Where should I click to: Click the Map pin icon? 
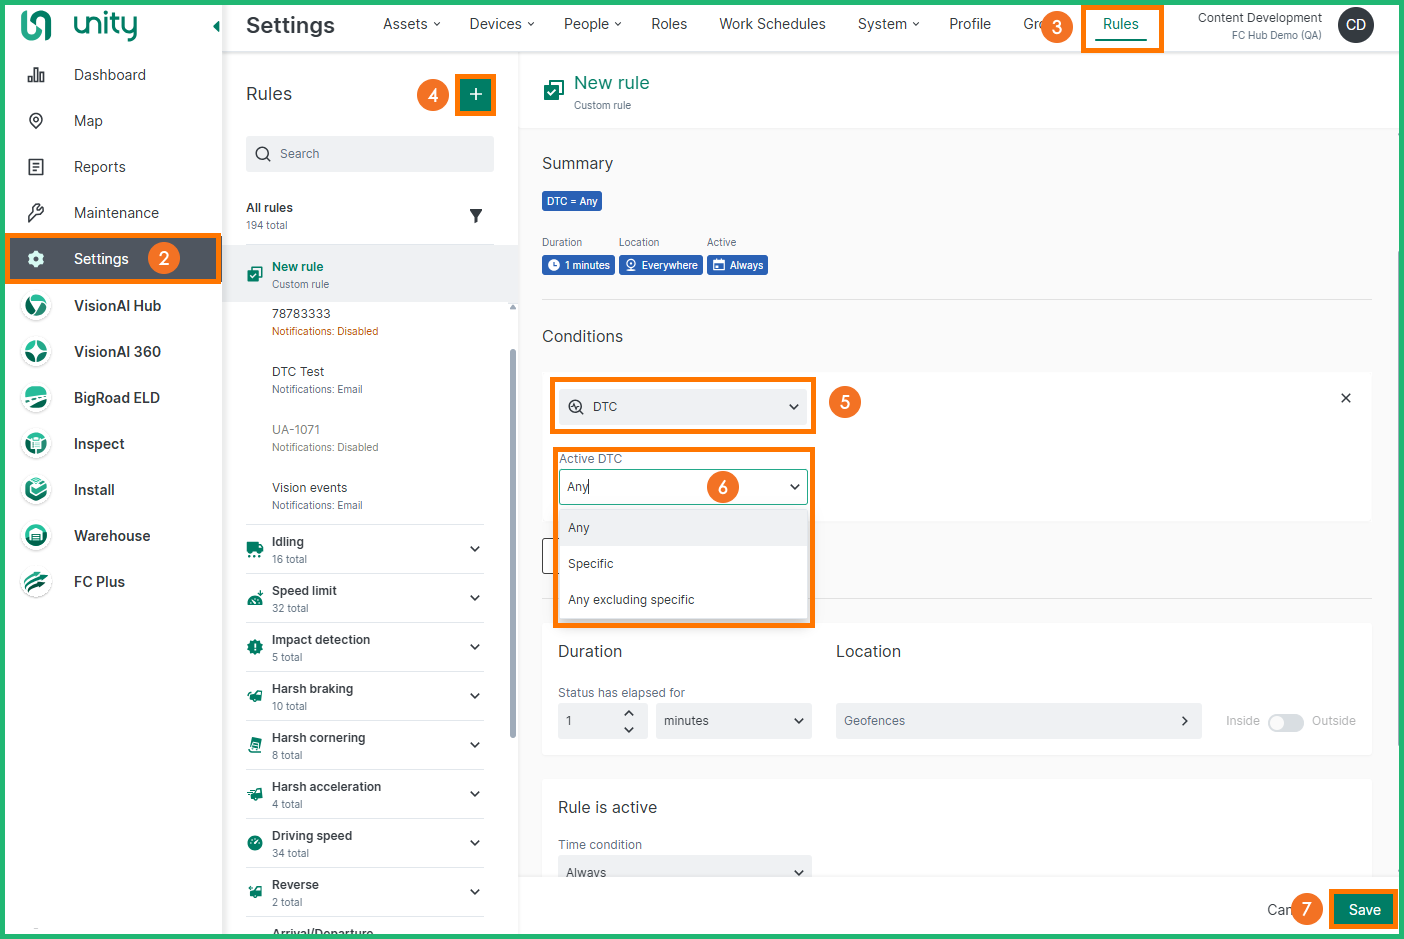click(x=36, y=121)
